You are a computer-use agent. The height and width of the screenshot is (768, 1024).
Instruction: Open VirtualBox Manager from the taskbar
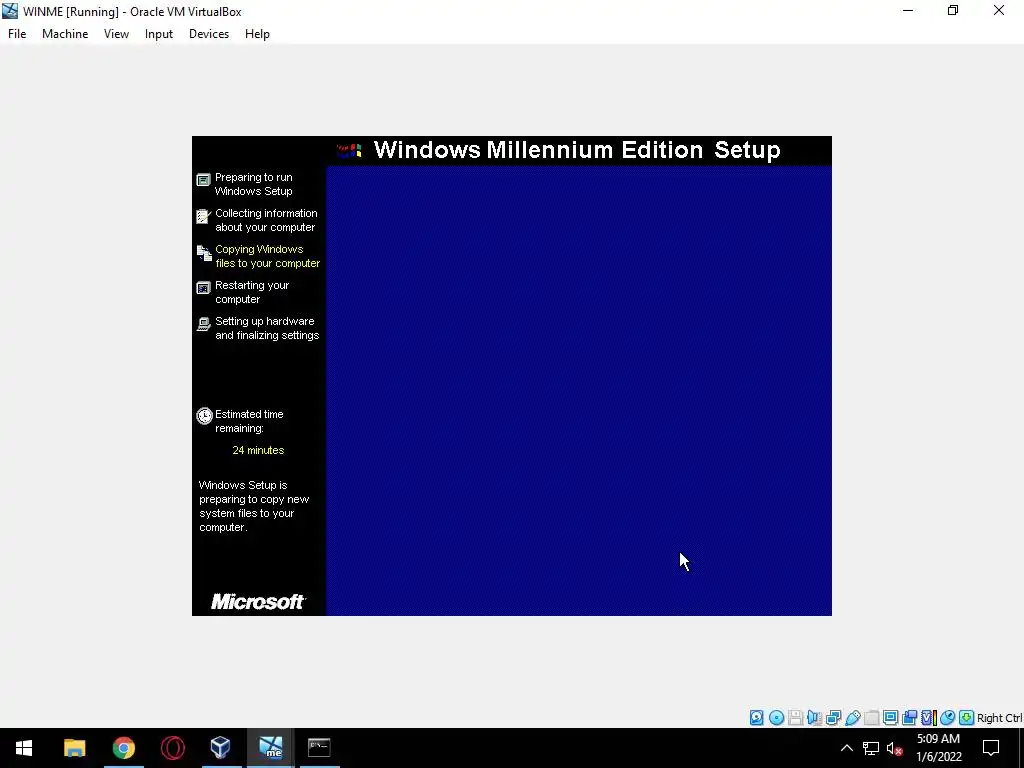coord(221,748)
